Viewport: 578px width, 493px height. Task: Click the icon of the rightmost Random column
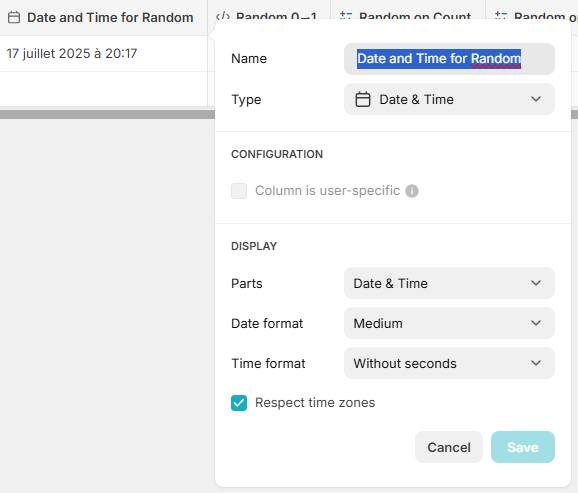click(x=501, y=16)
